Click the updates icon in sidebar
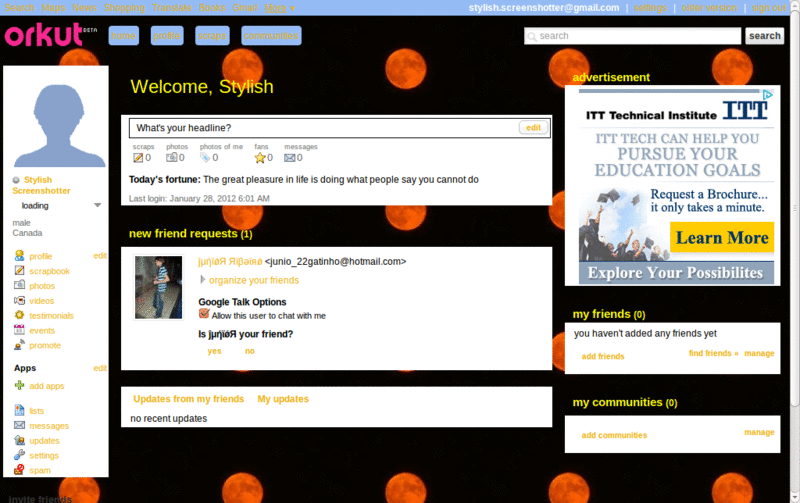The image size is (800, 503). [x=19, y=440]
